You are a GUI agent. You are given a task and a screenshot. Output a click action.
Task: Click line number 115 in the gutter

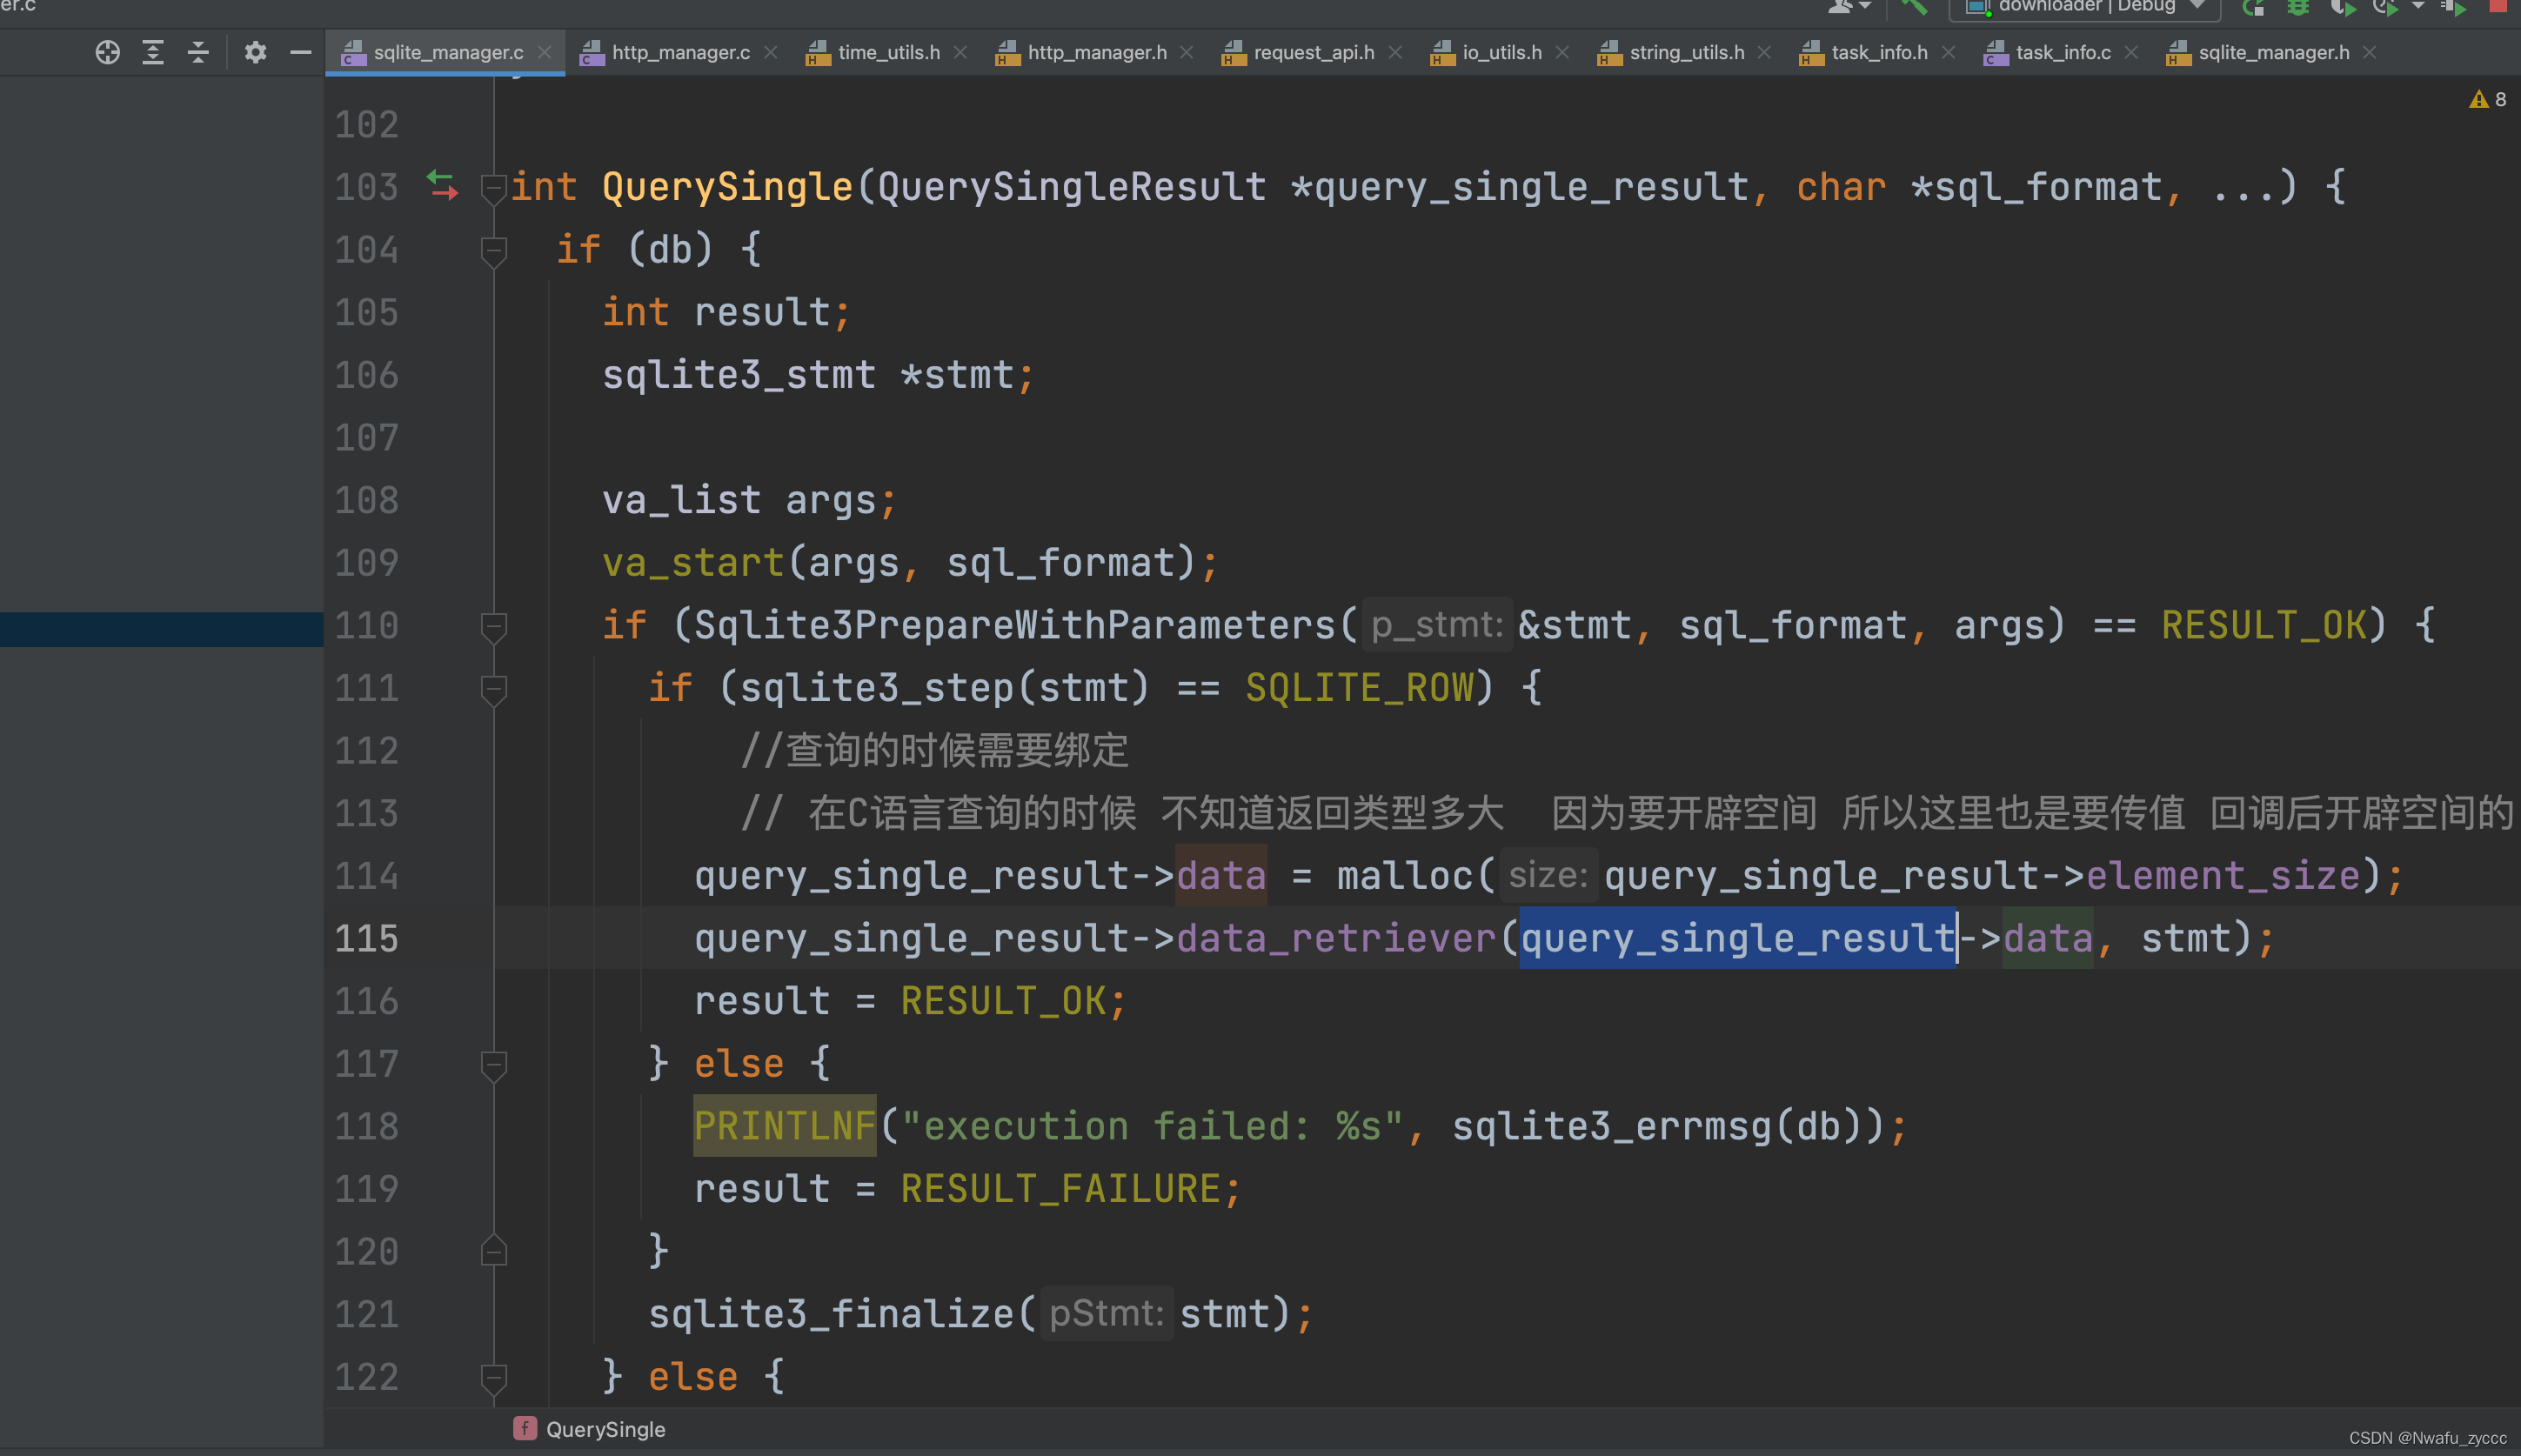click(366, 939)
